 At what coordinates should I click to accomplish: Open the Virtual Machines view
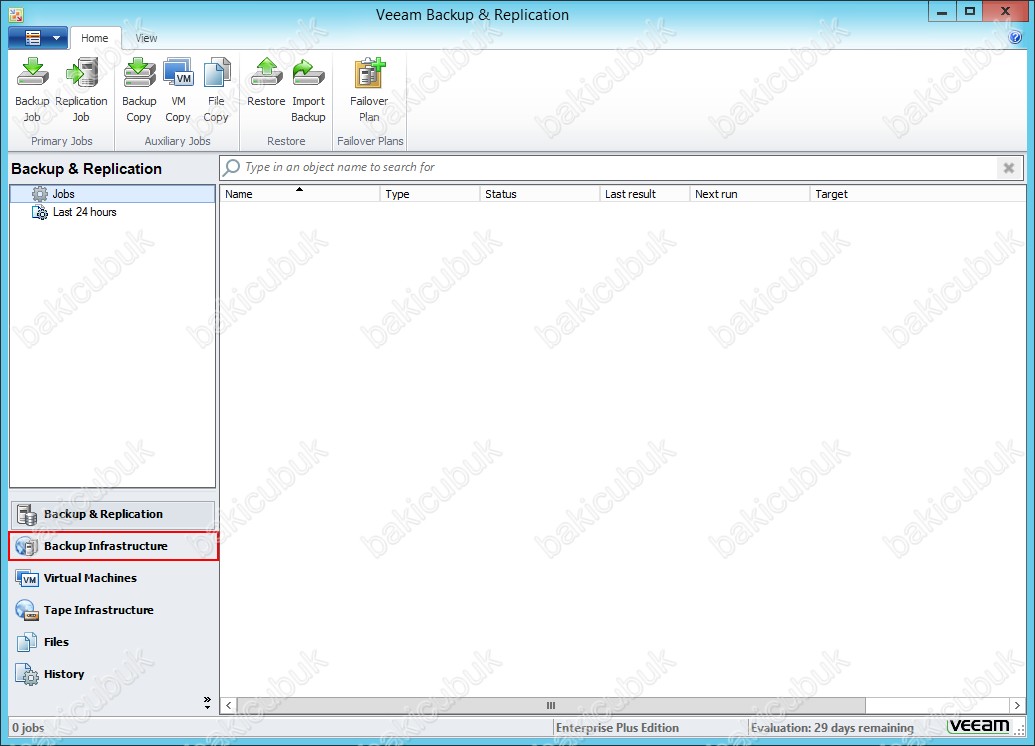coord(112,578)
